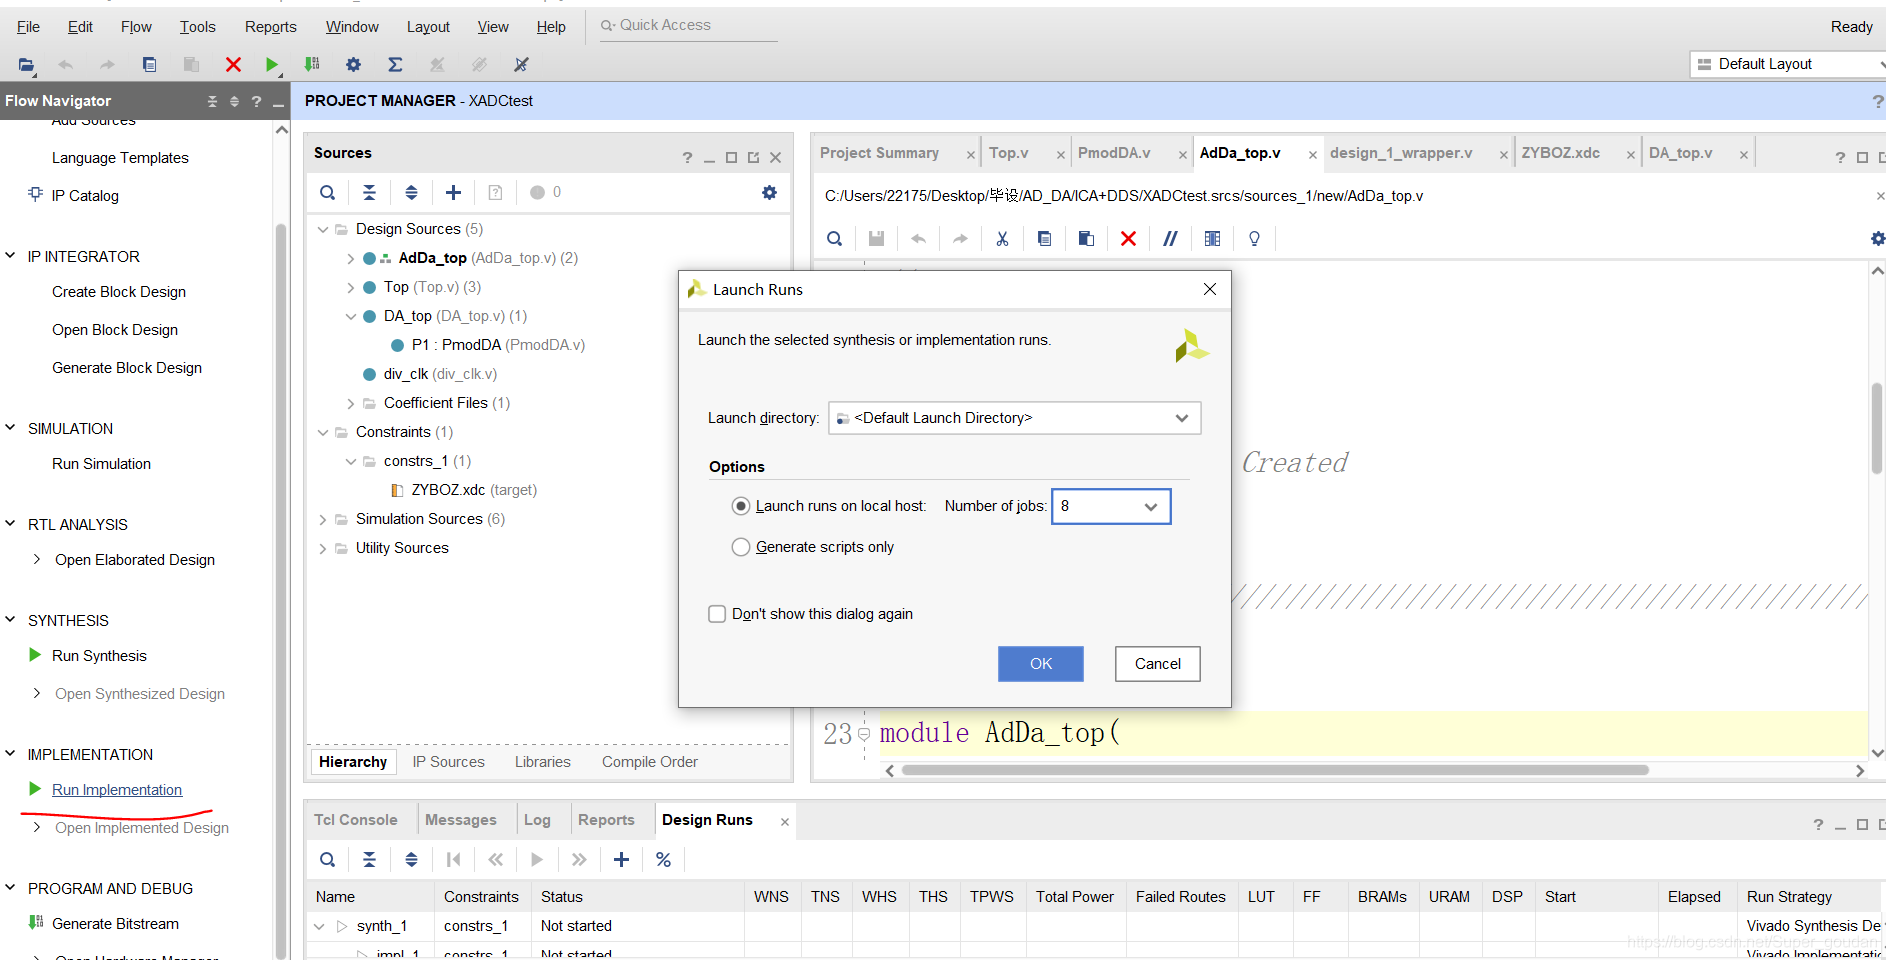Click Create Block Design

tap(119, 292)
